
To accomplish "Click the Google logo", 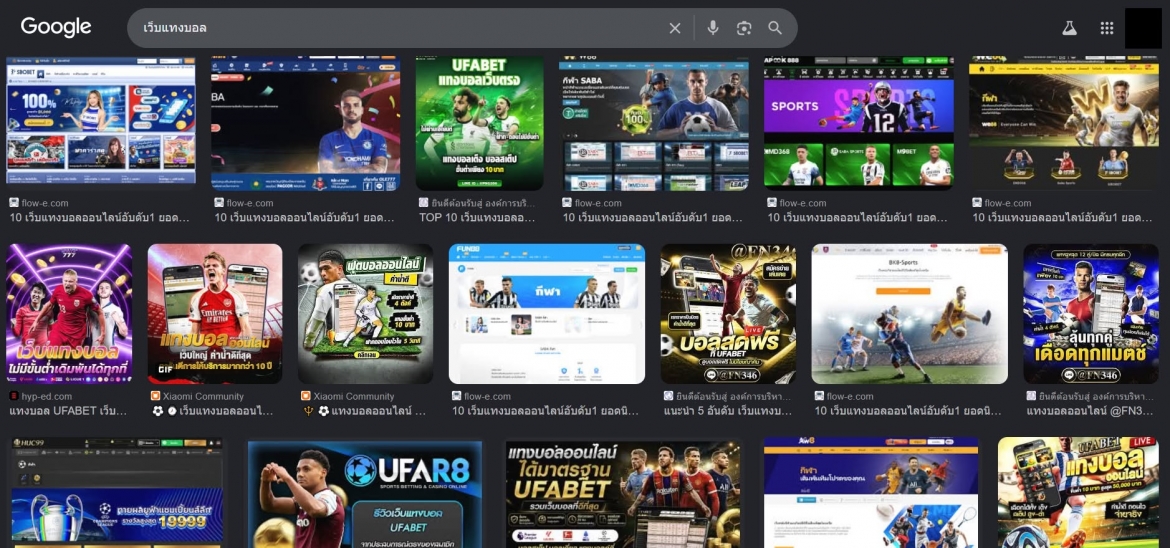I will tap(56, 28).
